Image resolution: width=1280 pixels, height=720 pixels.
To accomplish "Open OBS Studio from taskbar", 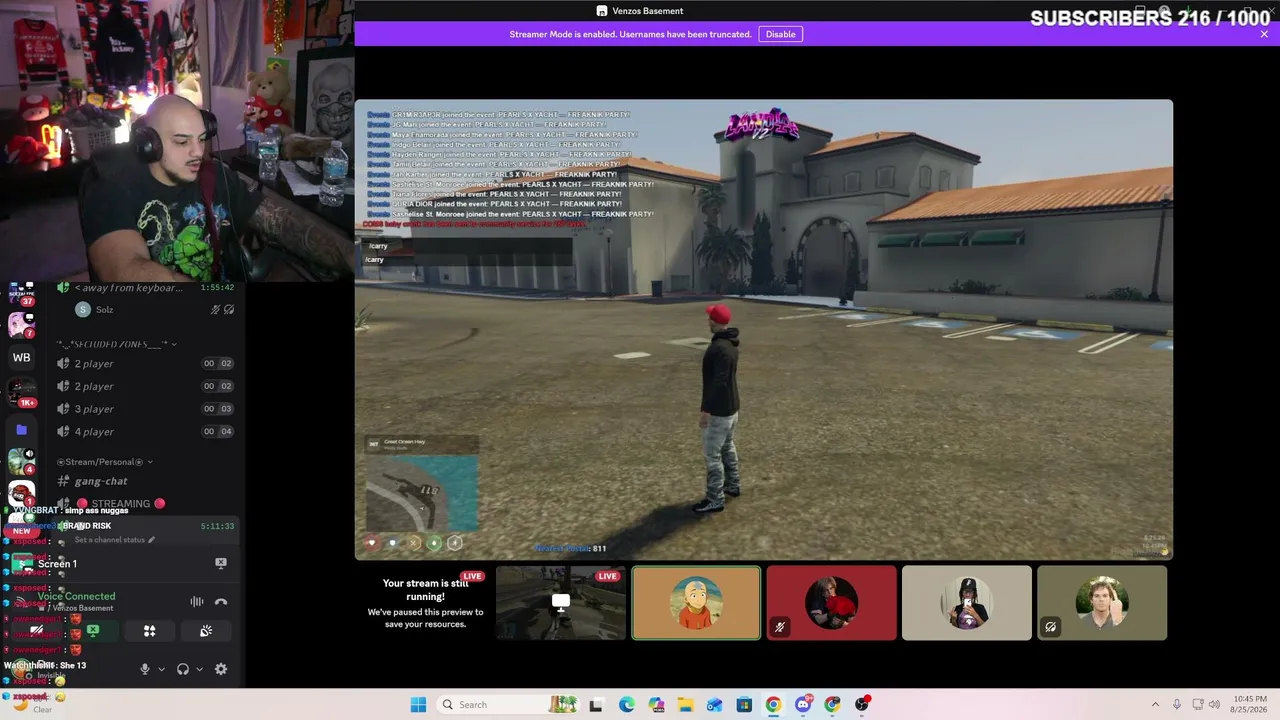I will (862, 705).
